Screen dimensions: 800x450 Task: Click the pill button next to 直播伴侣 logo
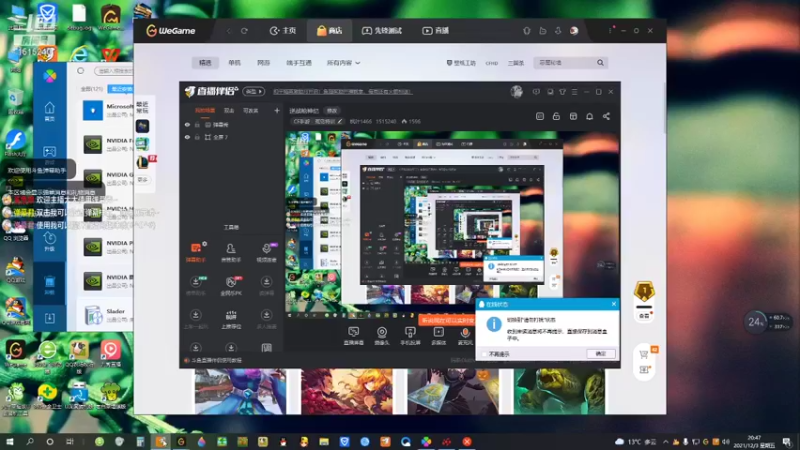pyautogui.click(x=254, y=92)
